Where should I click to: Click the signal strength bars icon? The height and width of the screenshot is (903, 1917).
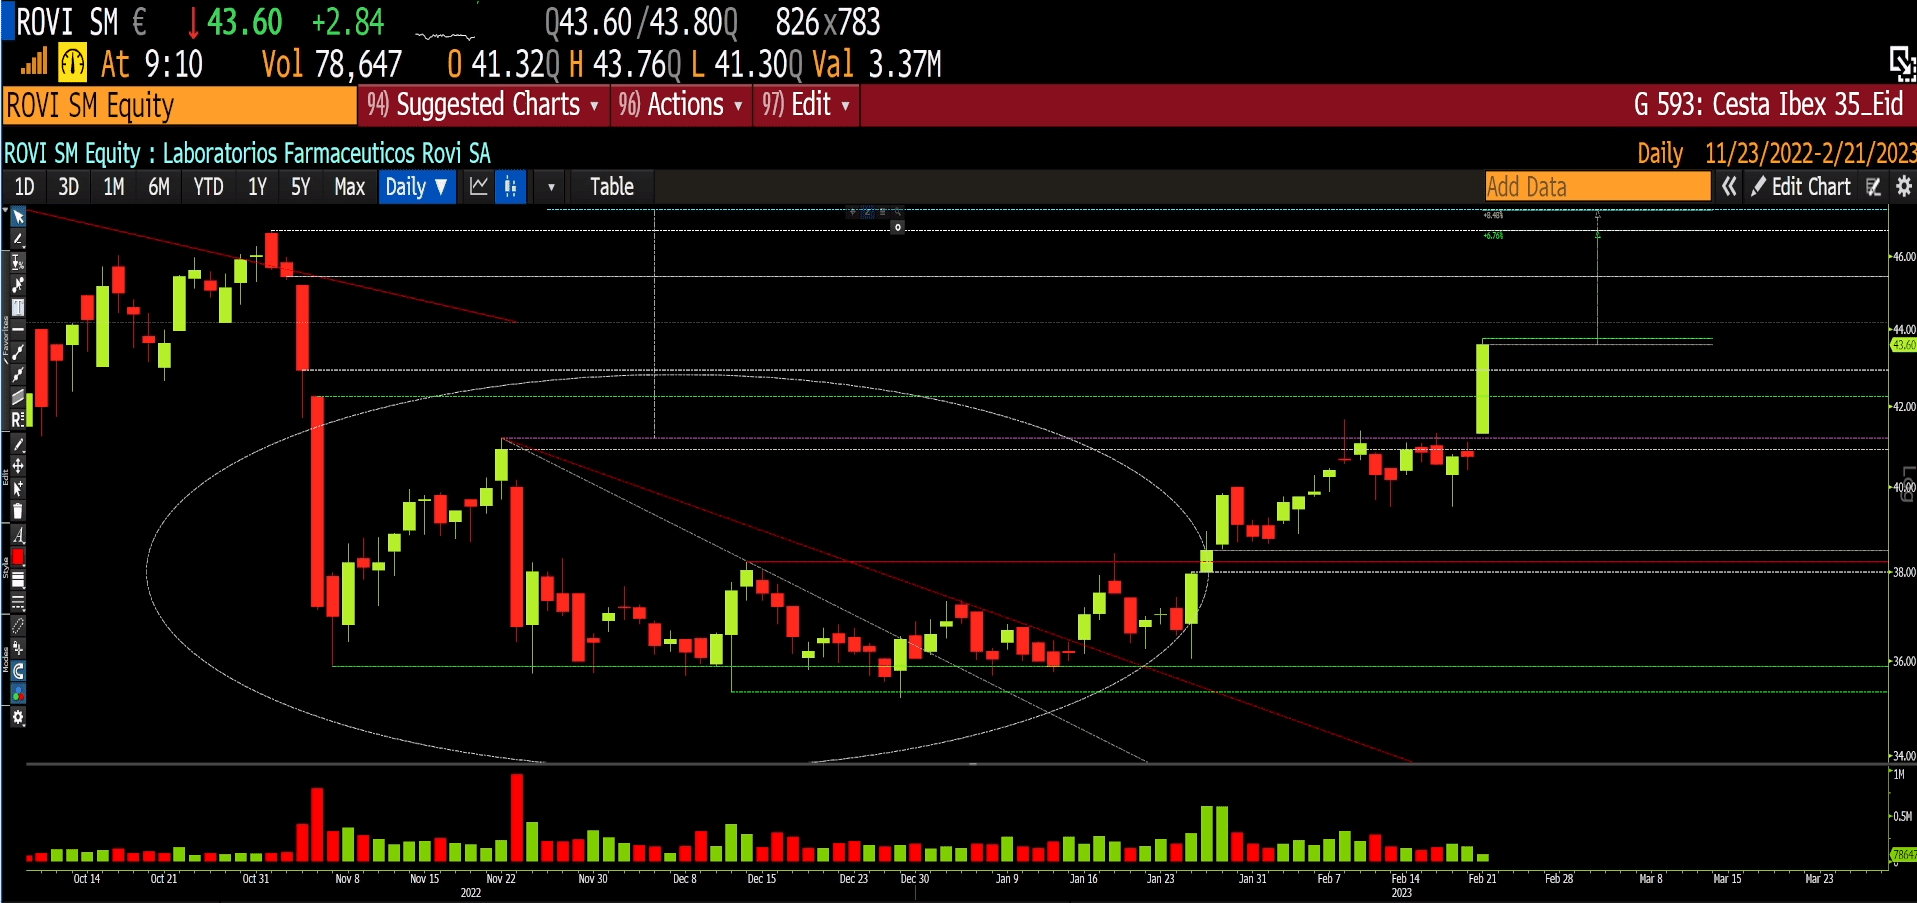(34, 63)
